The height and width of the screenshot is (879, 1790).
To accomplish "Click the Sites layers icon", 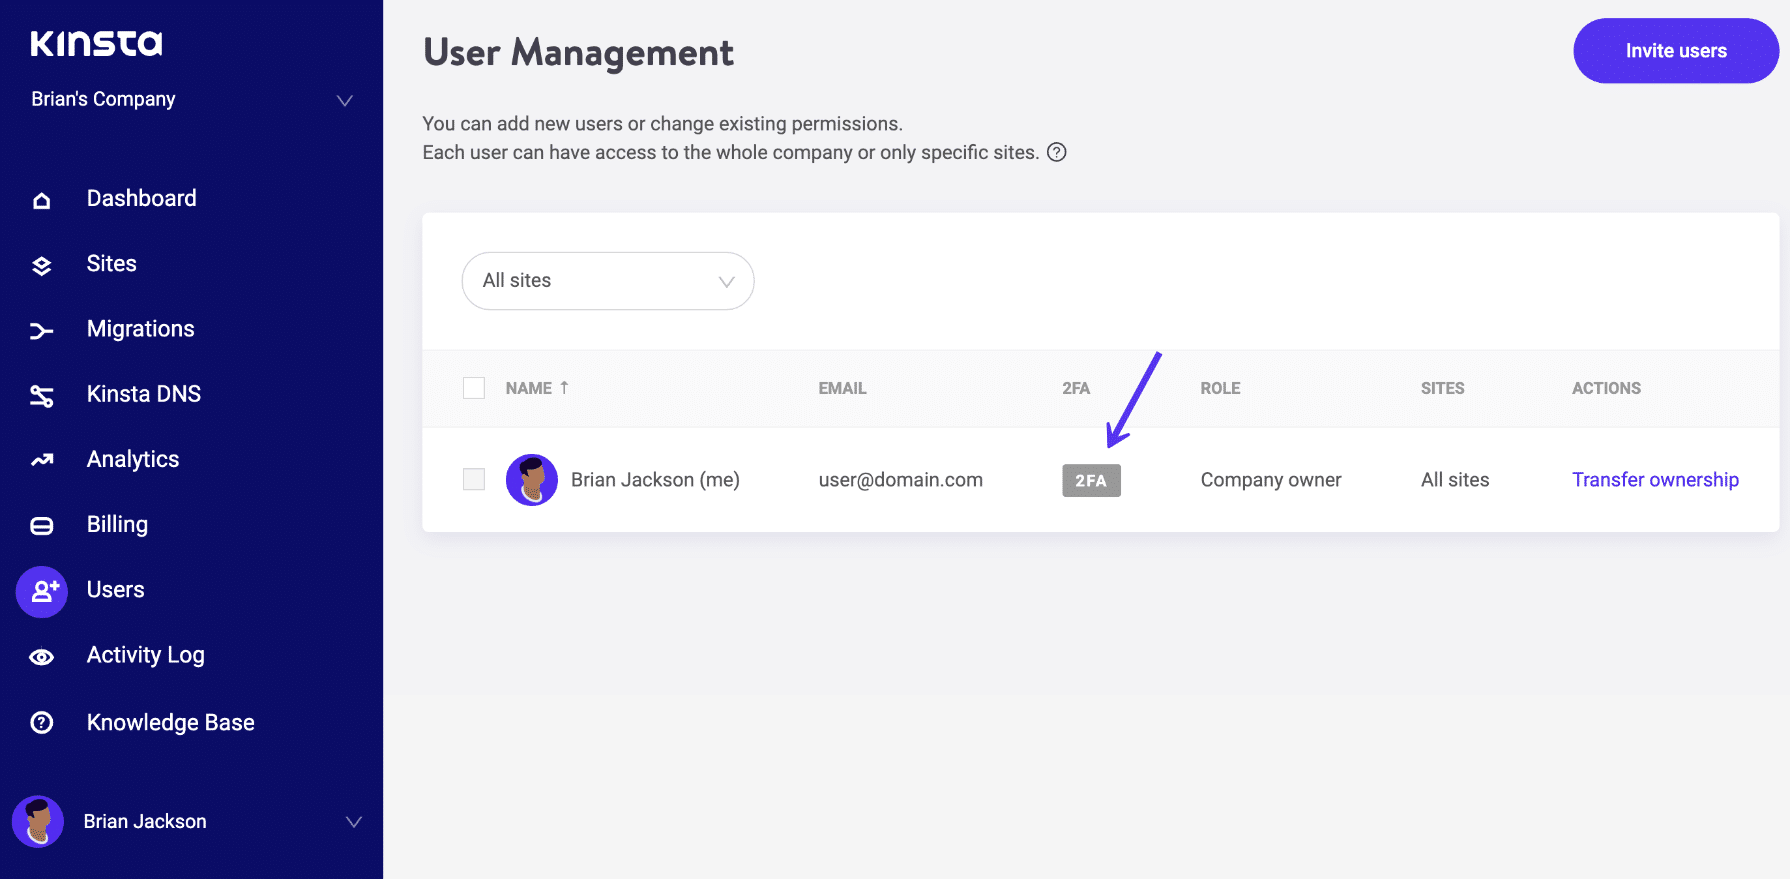I will pos(41,265).
